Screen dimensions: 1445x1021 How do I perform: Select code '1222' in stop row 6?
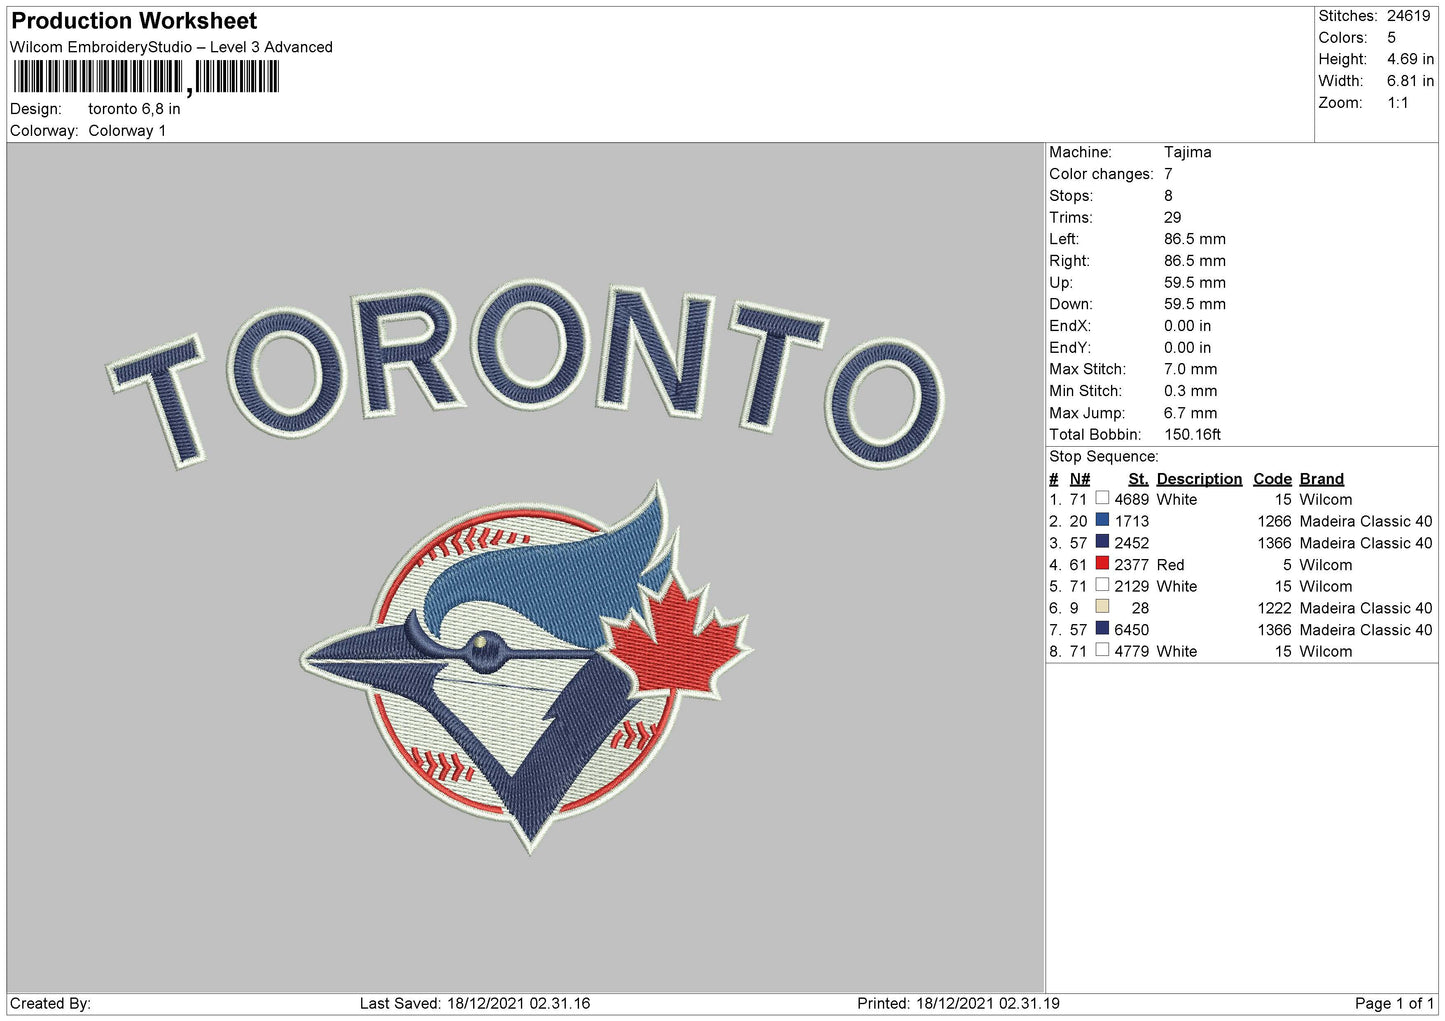(1275, 609)
